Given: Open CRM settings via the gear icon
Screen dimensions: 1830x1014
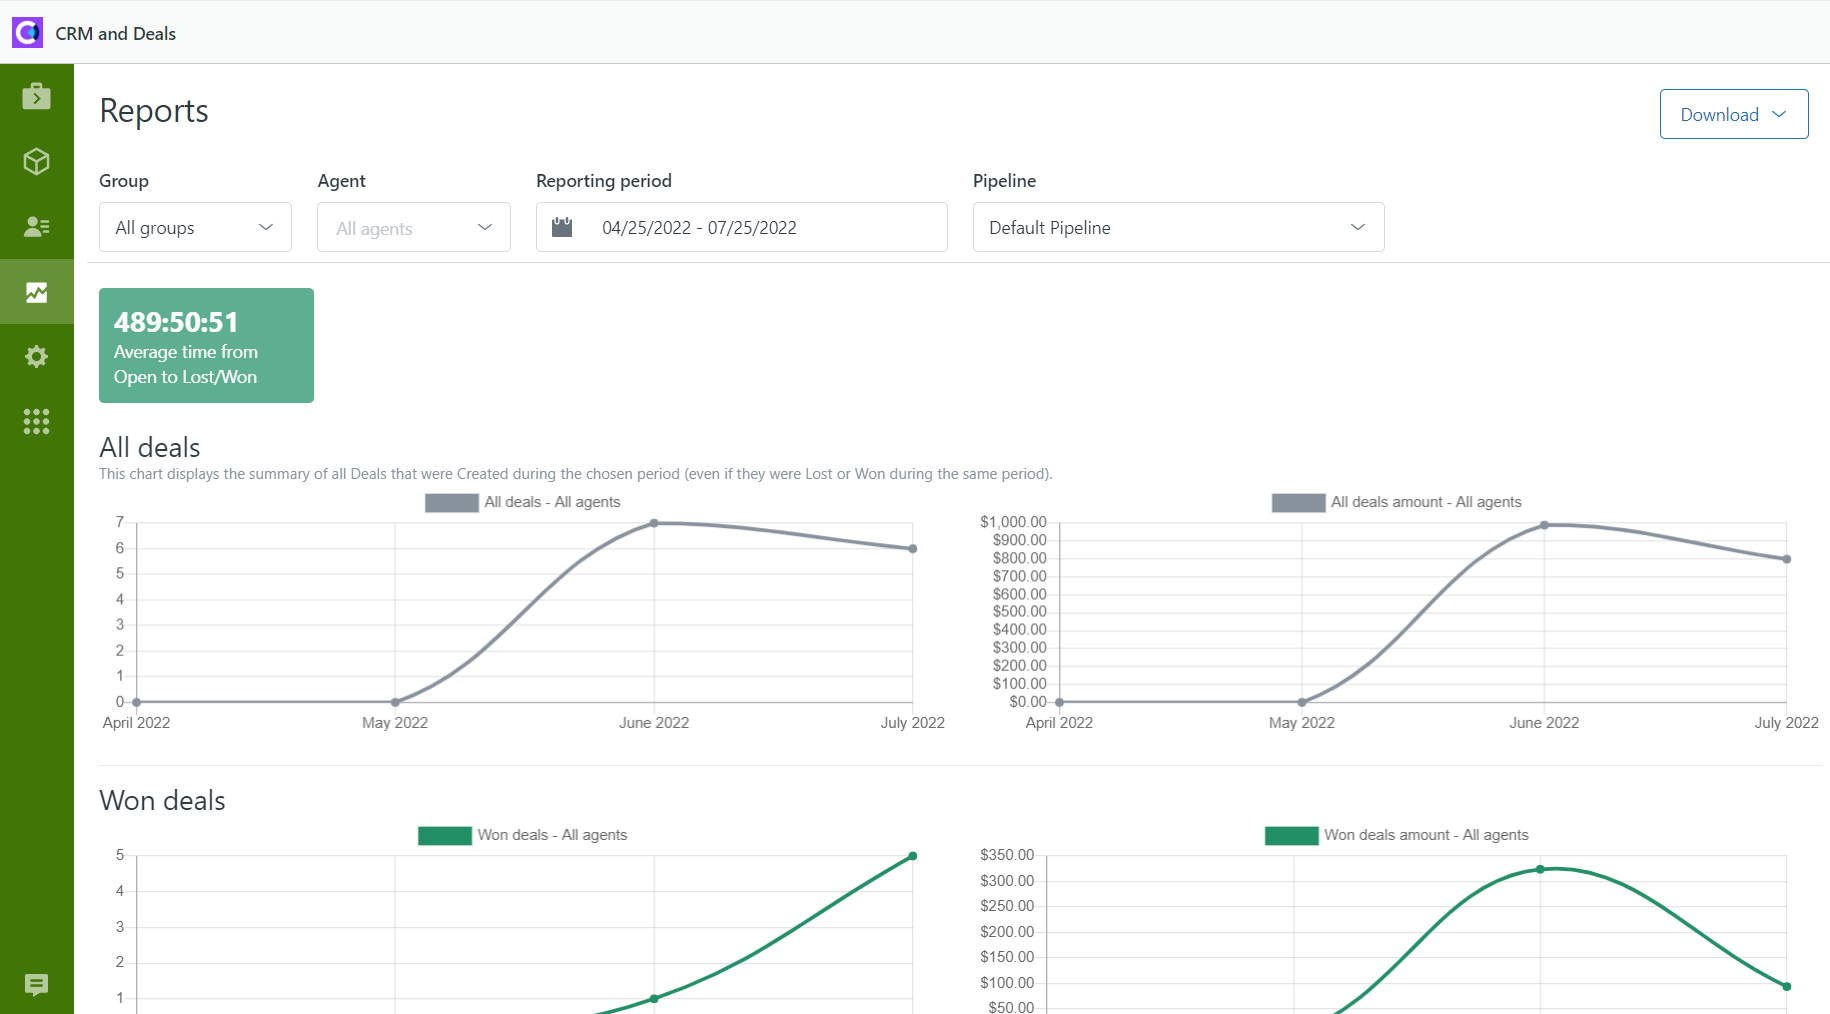Looking at the screenshot, I should coord(36,356).
